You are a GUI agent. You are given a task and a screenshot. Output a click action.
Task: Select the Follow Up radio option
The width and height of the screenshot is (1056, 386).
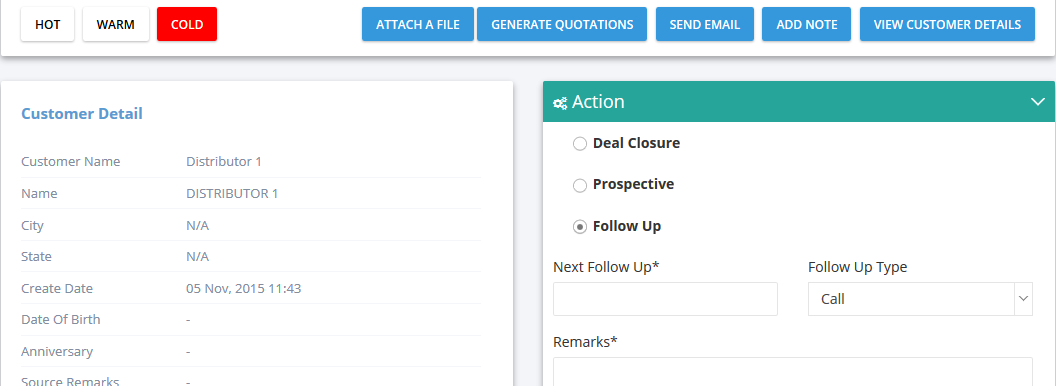(x=579, y=227)
